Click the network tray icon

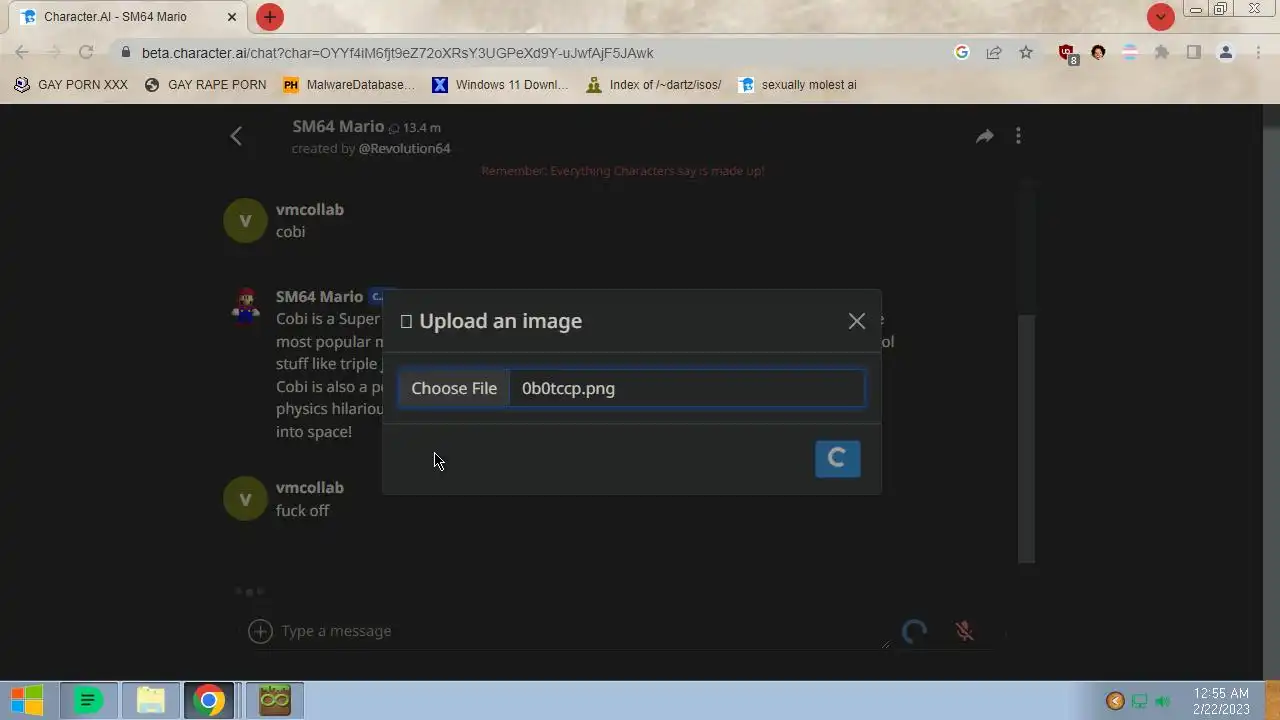point(1139,701)
